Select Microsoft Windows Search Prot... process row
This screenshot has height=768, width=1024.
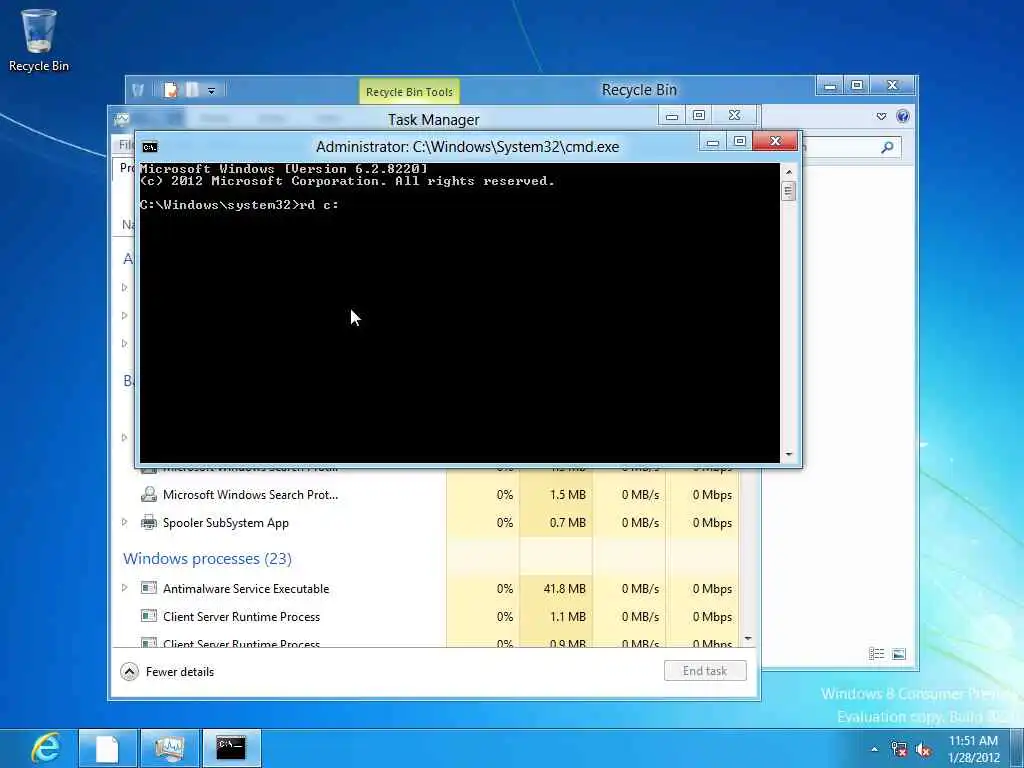click(425, 495)
